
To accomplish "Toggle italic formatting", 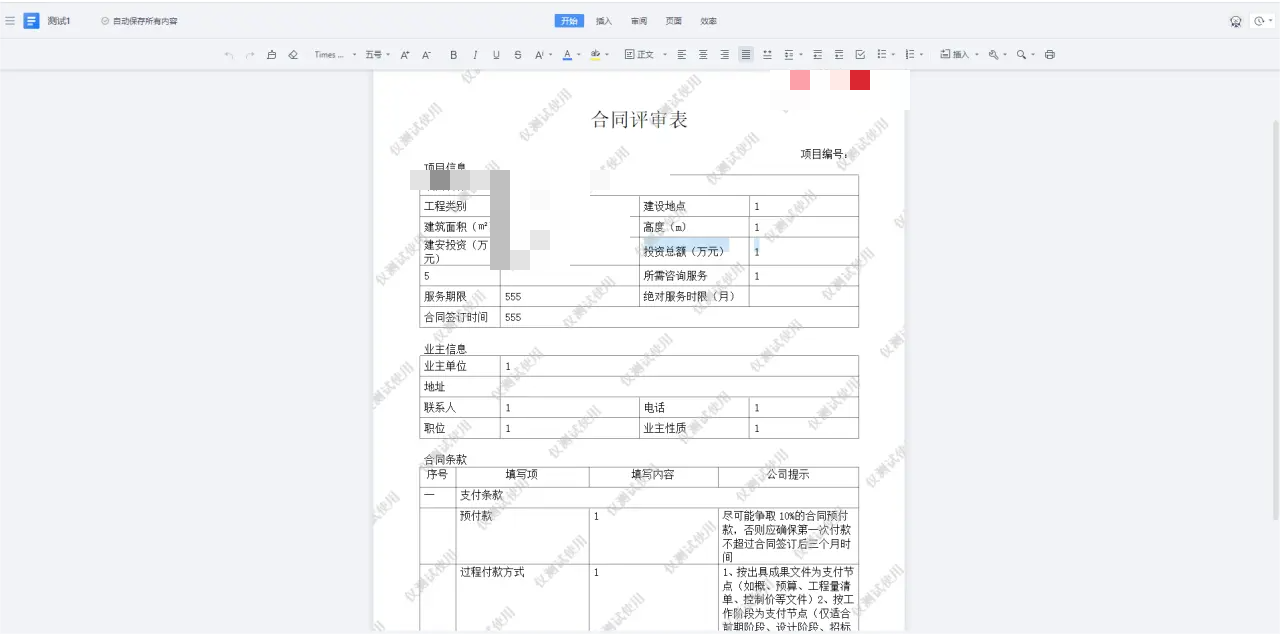I will tap(475, 55).
